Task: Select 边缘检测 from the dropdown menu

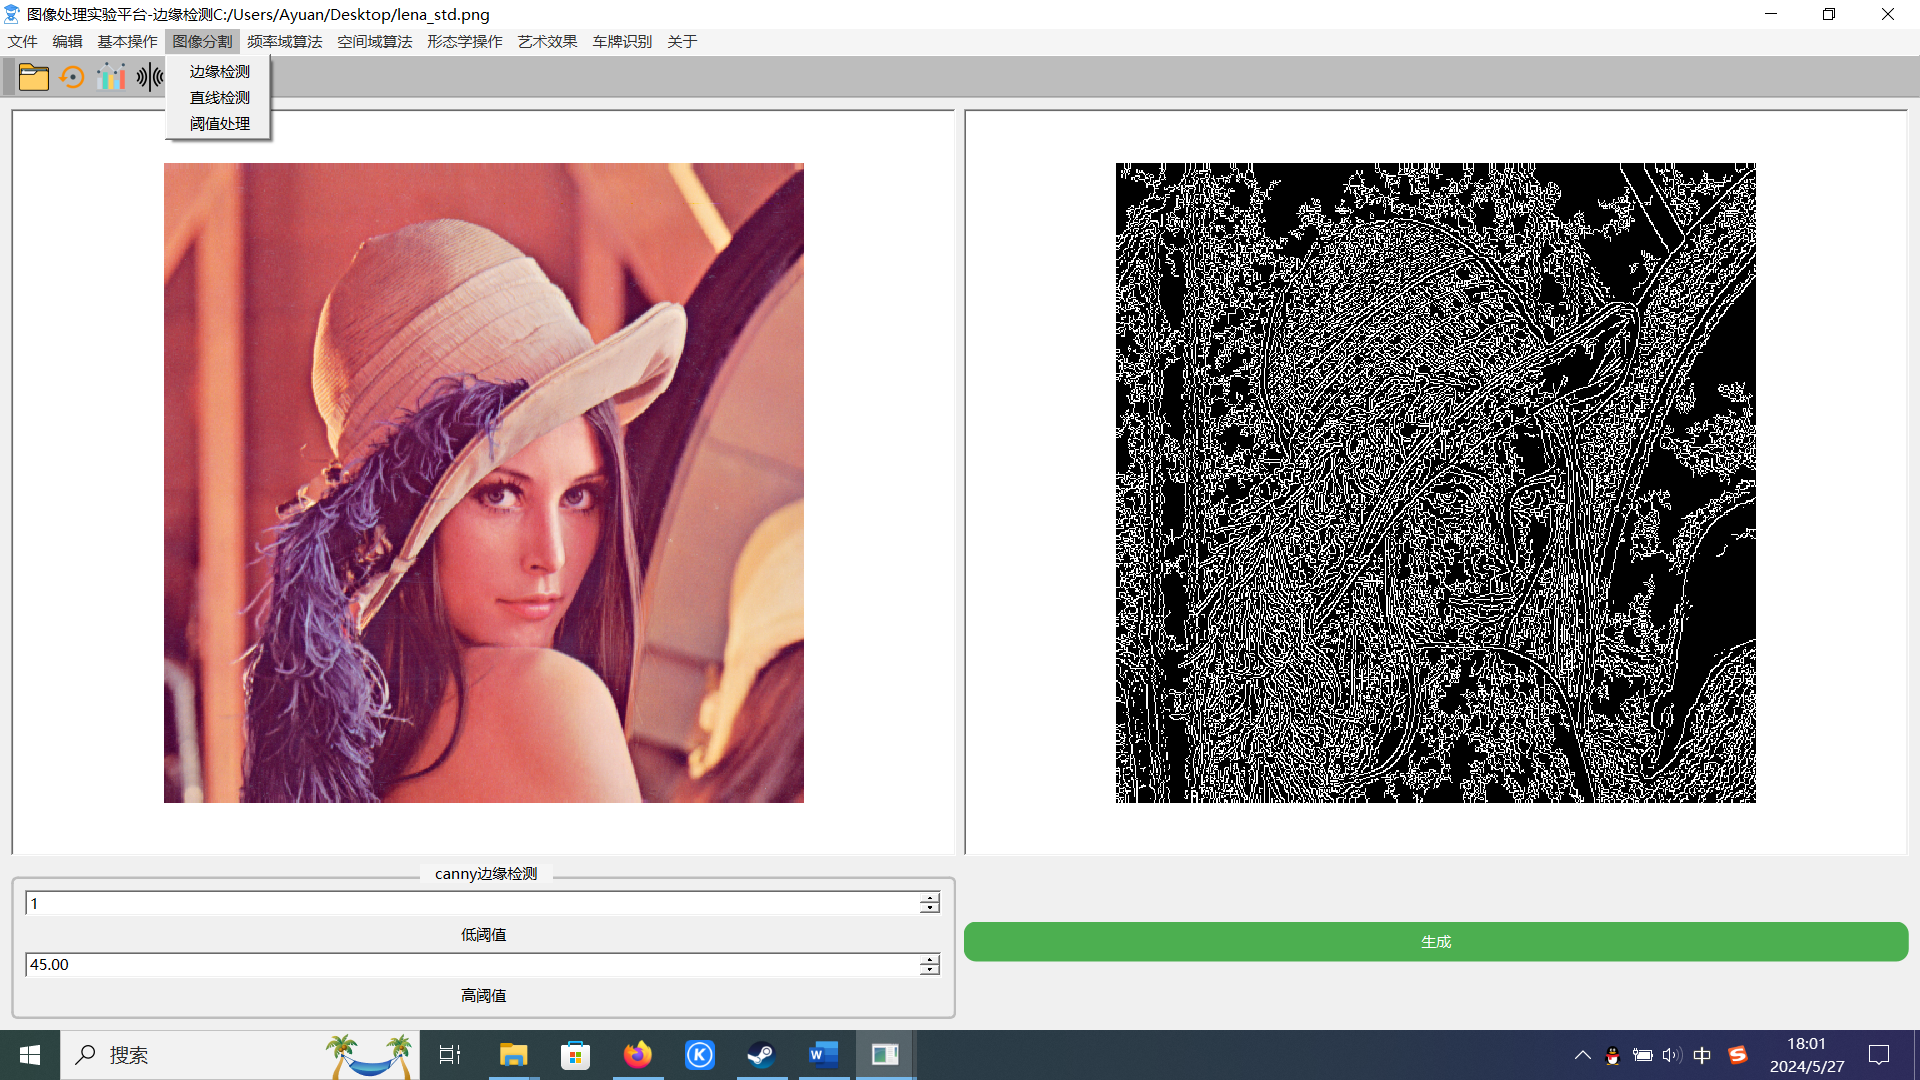Action: [219, 72]
